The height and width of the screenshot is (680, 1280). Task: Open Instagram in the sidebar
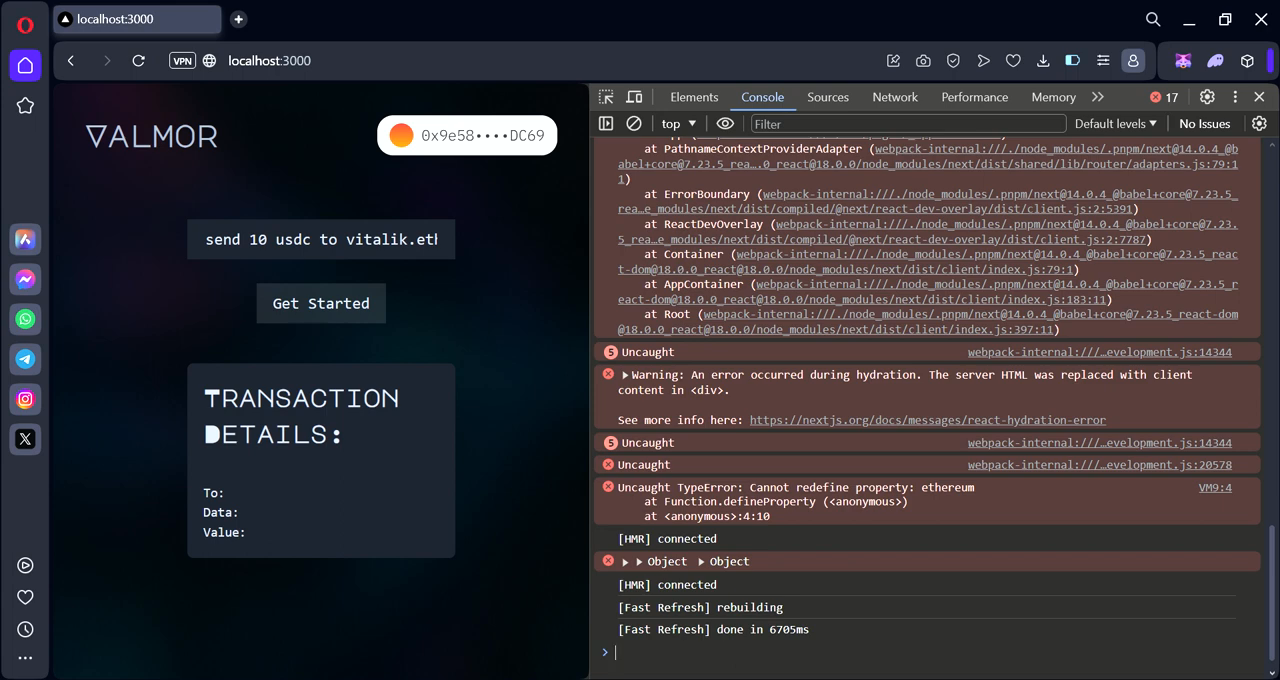coord(25,399)
